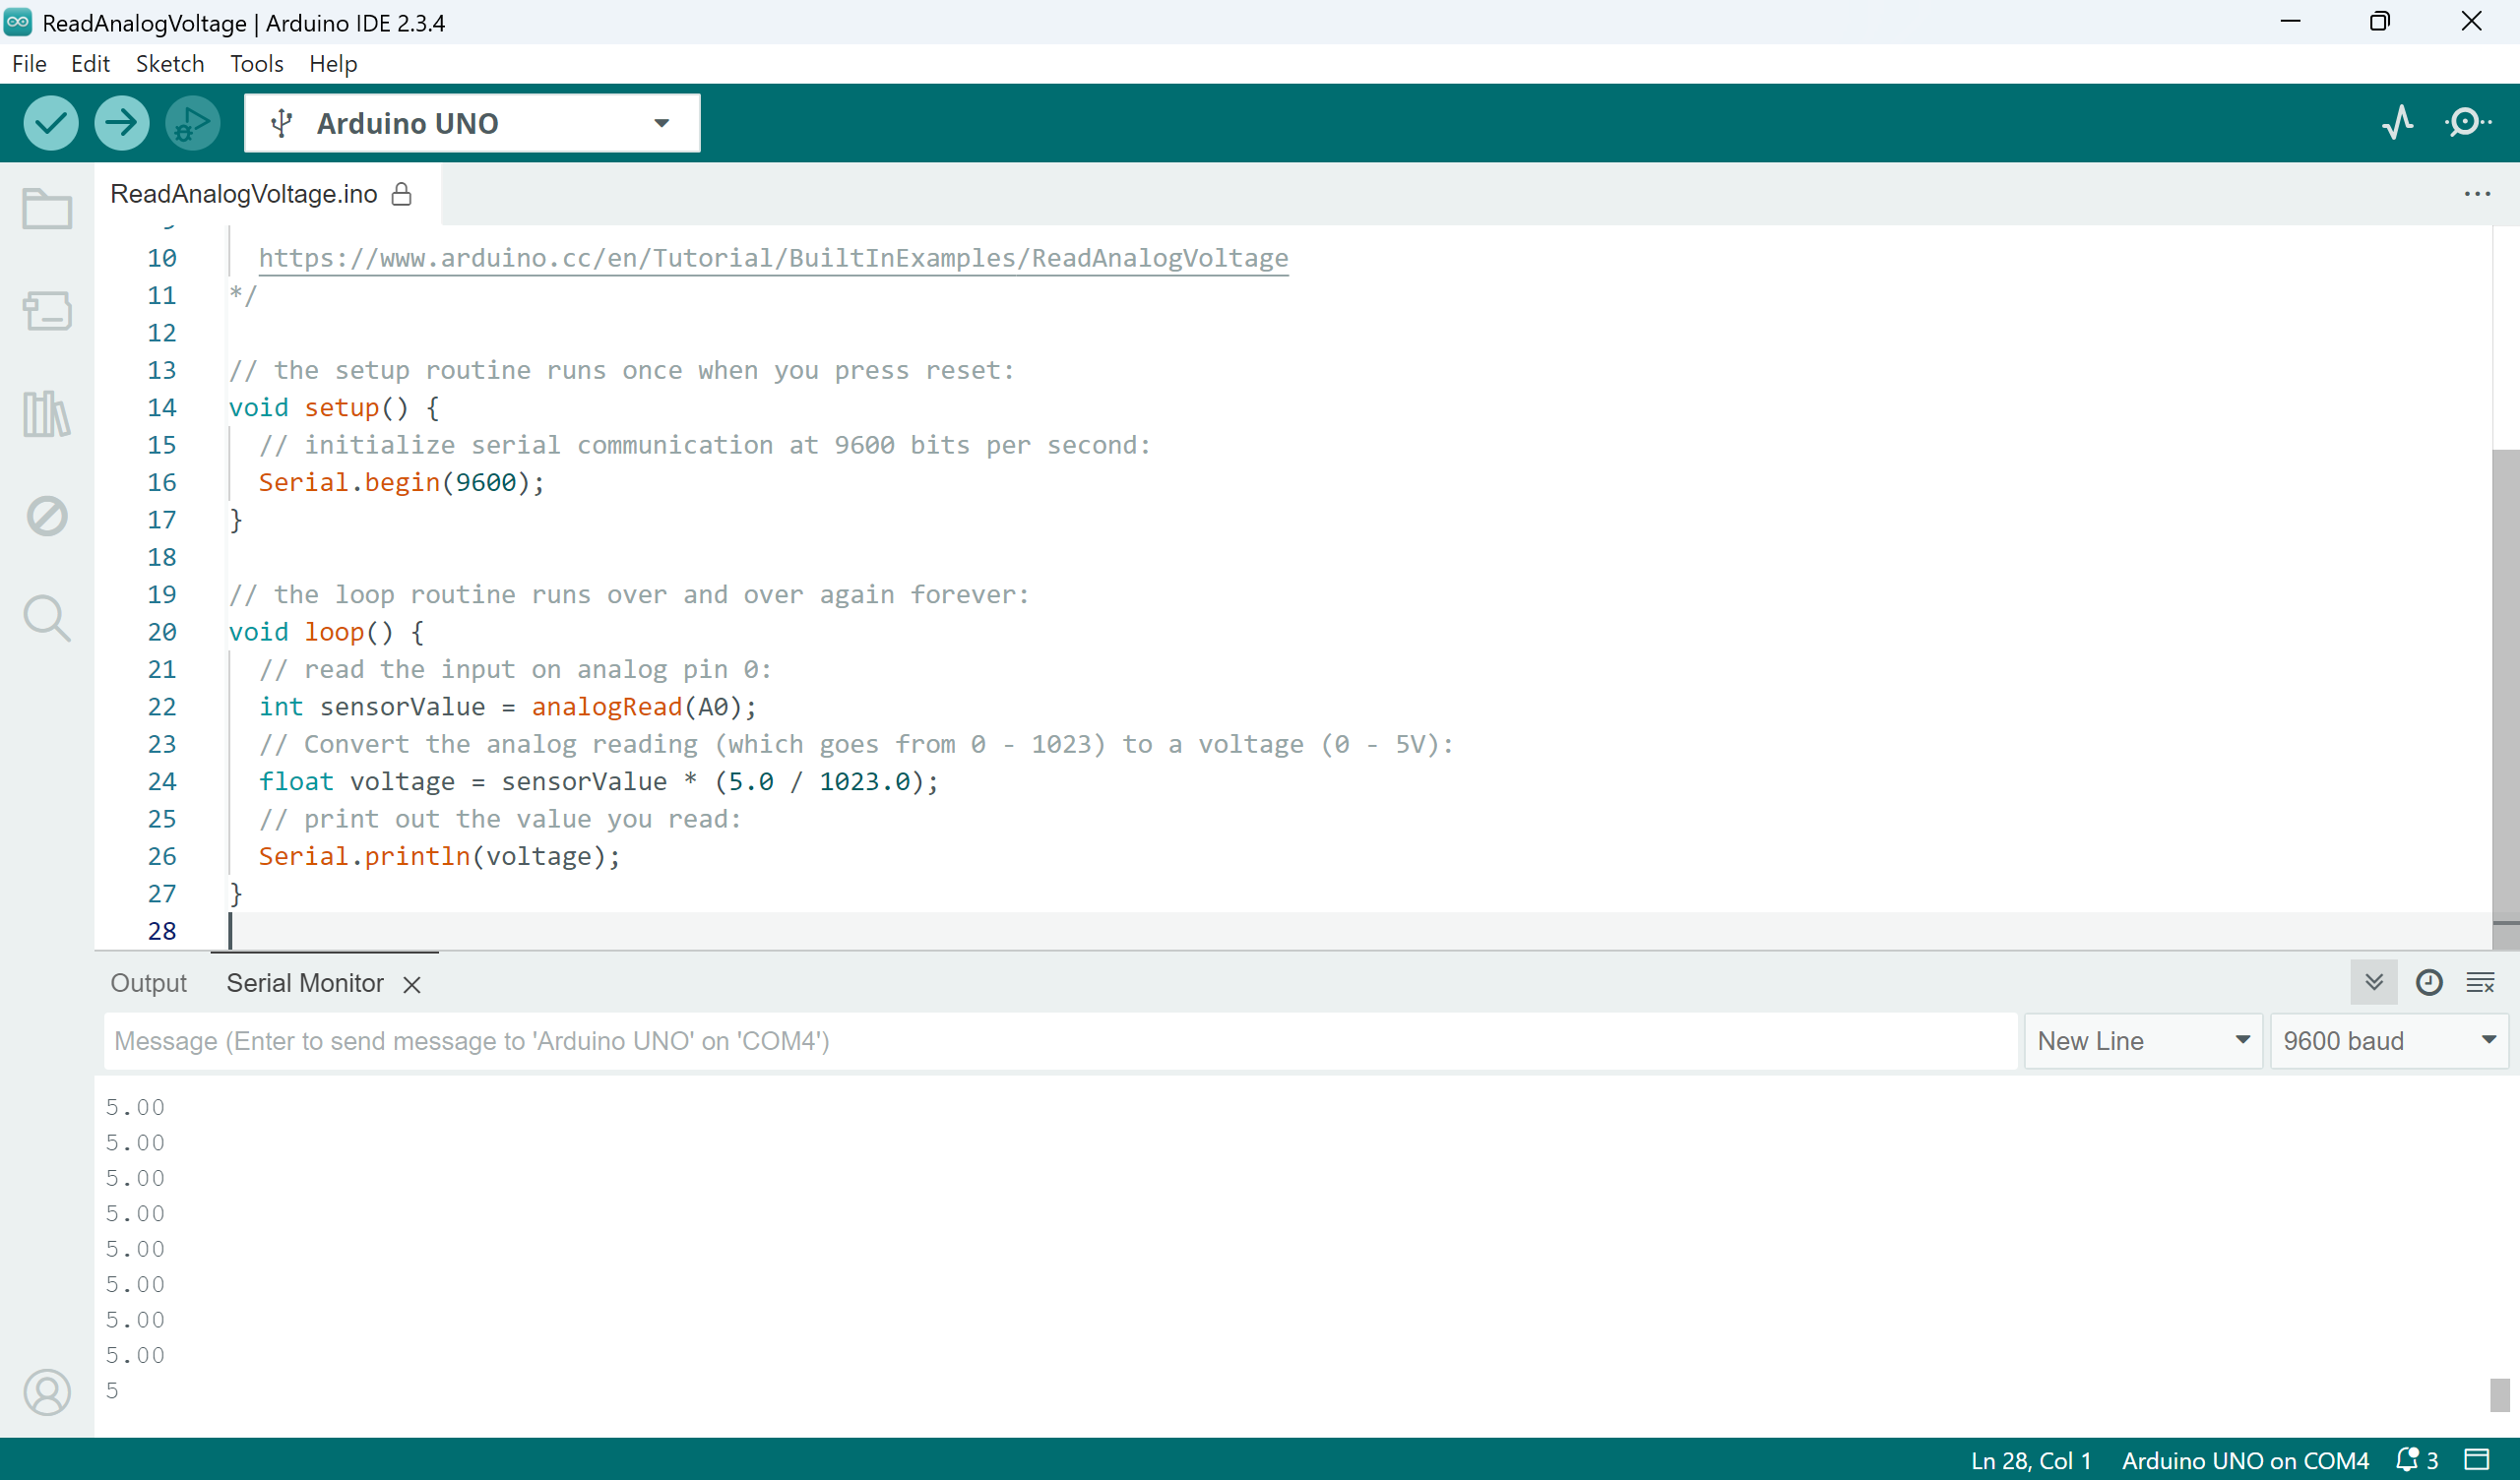Click the Serial Monitor message input field
The image size is (2520, 1480).
point(1060,1041)
